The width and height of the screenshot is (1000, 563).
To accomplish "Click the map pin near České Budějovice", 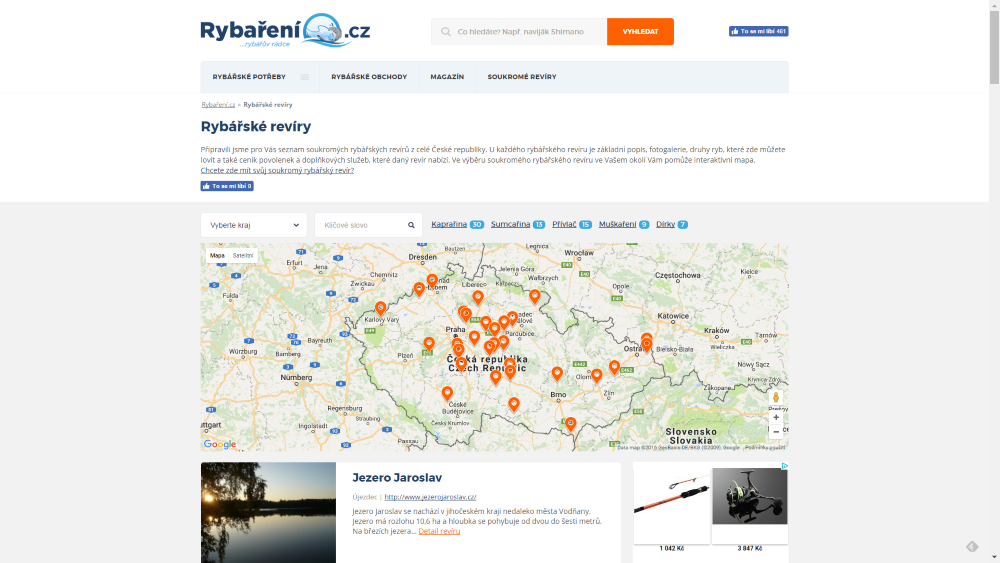I will (447, 393).
